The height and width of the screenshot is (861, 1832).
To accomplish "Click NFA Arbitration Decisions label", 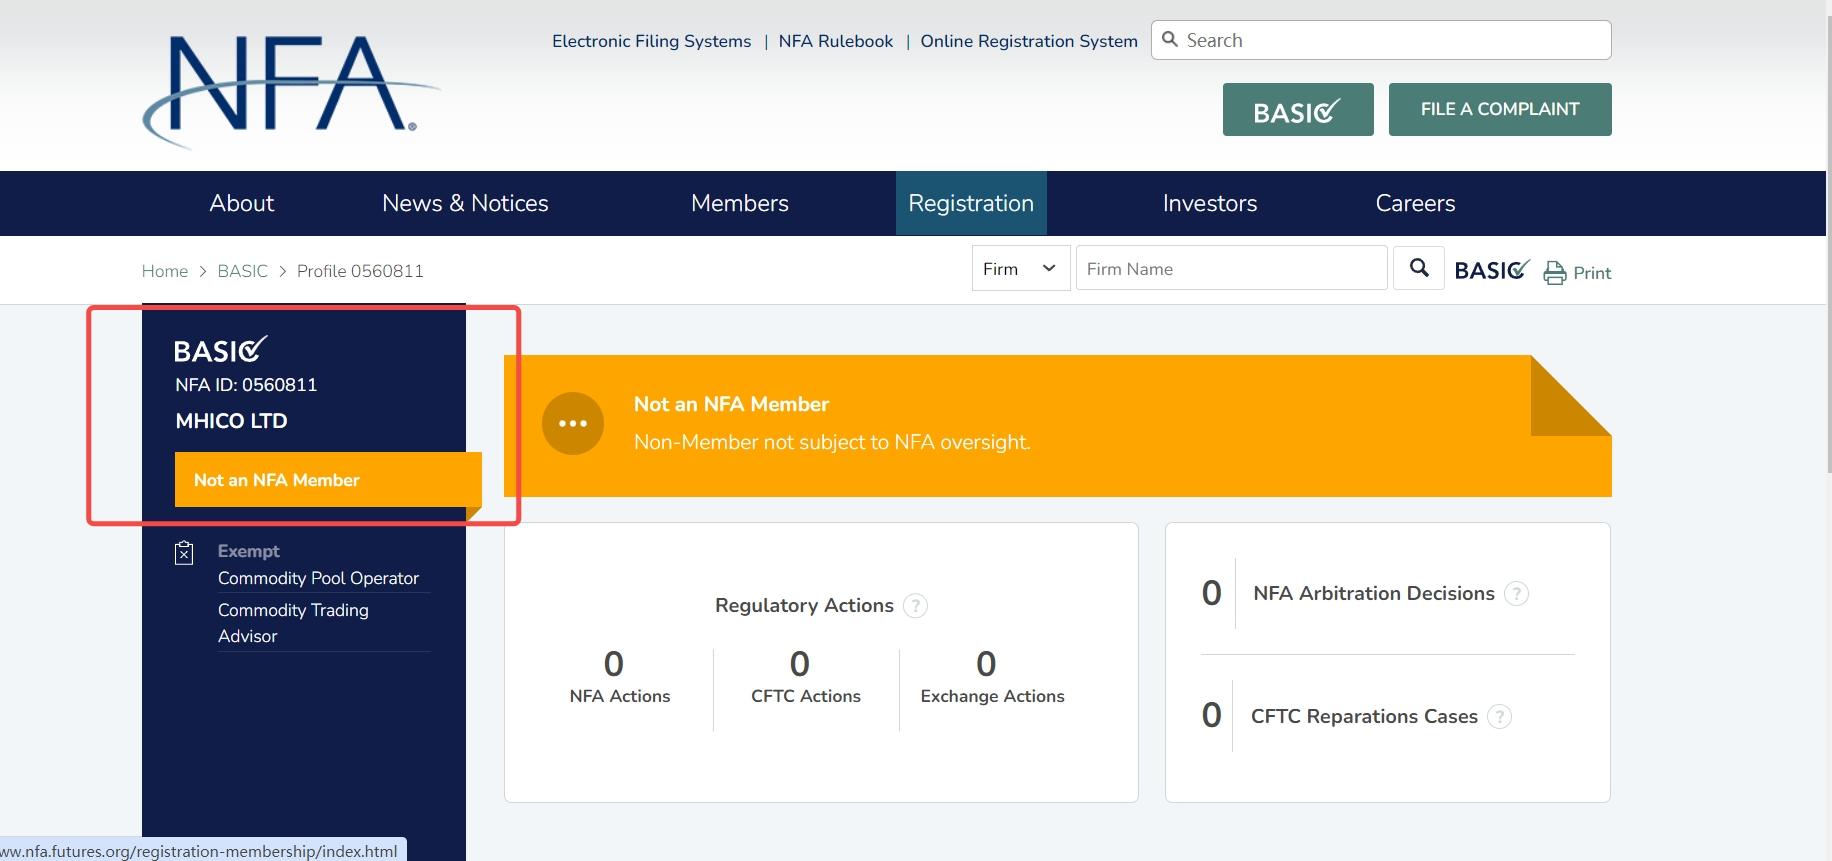I will [1374, 594].
